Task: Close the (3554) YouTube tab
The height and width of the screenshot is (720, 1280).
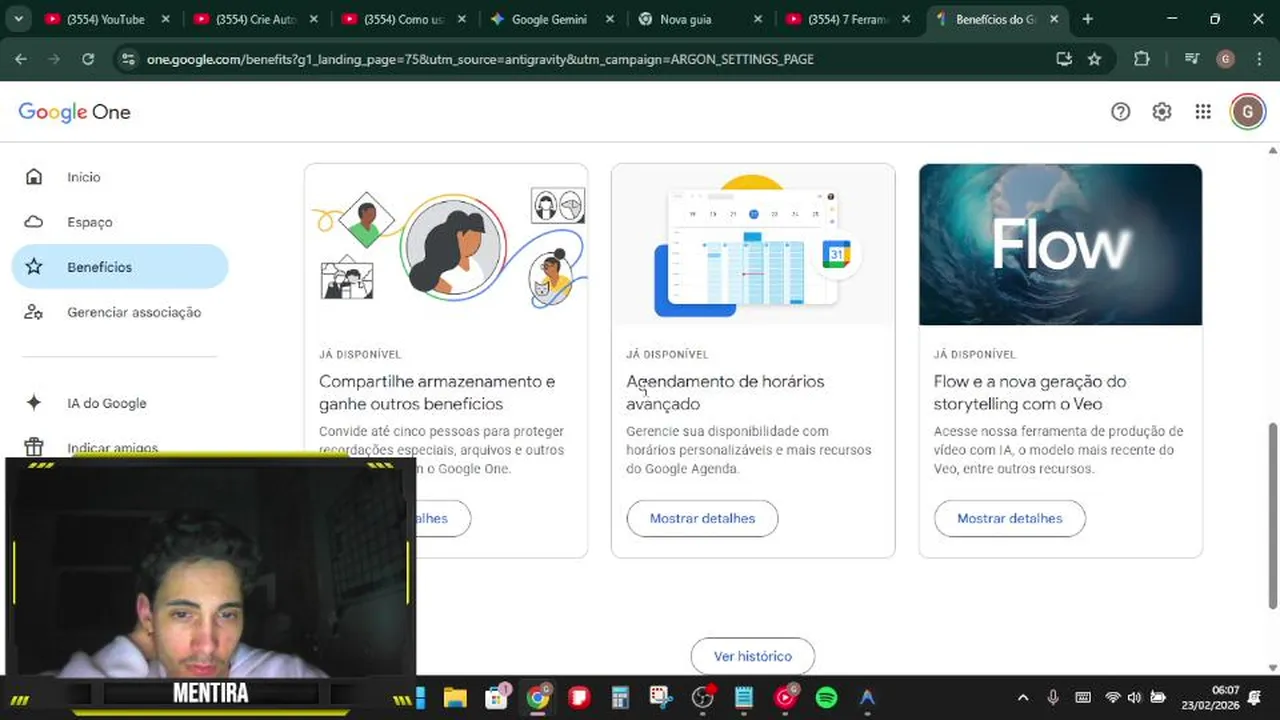Action: pos(166,19)
